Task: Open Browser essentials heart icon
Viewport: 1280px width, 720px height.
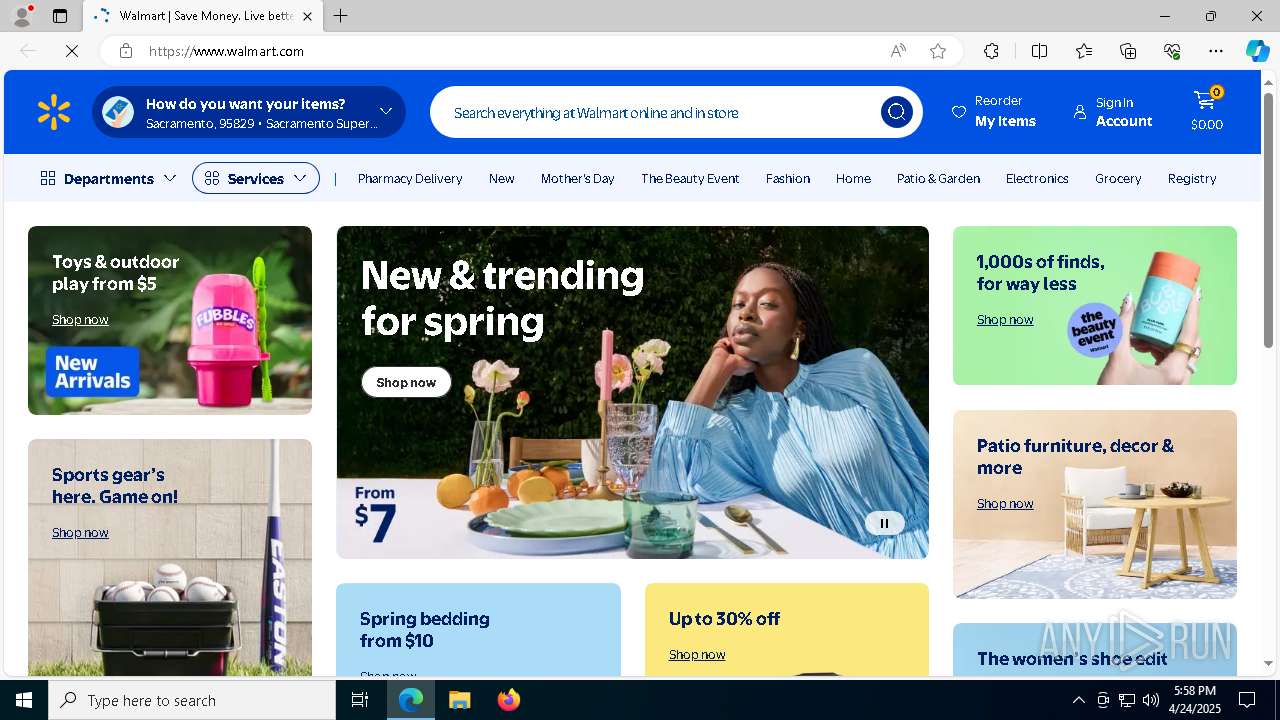Action: pos(1172,51)
